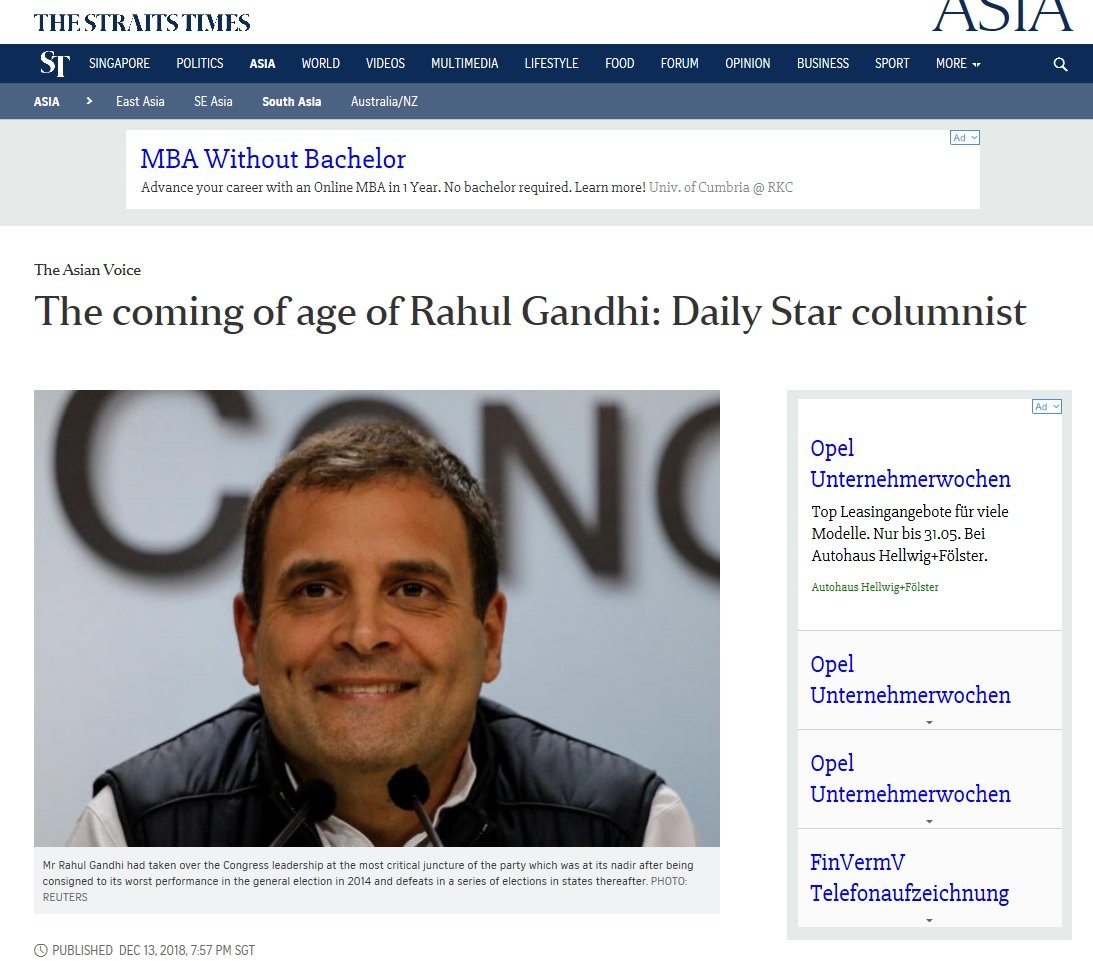Click the top banner Ad choices icon

[965, 137]
